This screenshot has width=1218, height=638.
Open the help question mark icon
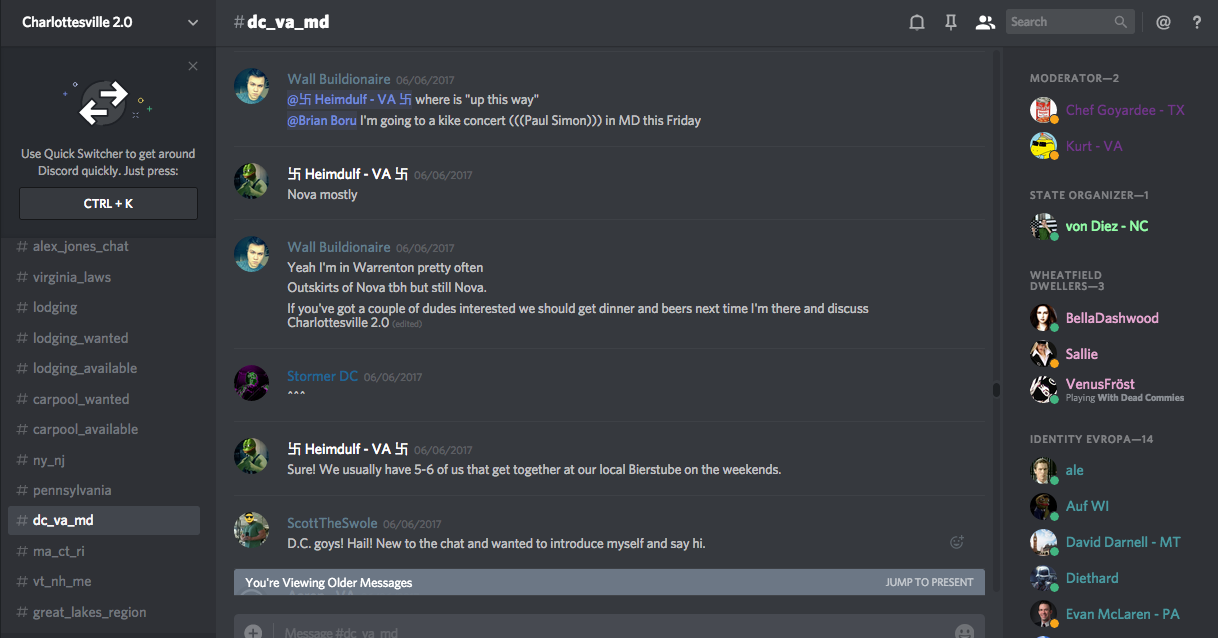point(1197,22)
